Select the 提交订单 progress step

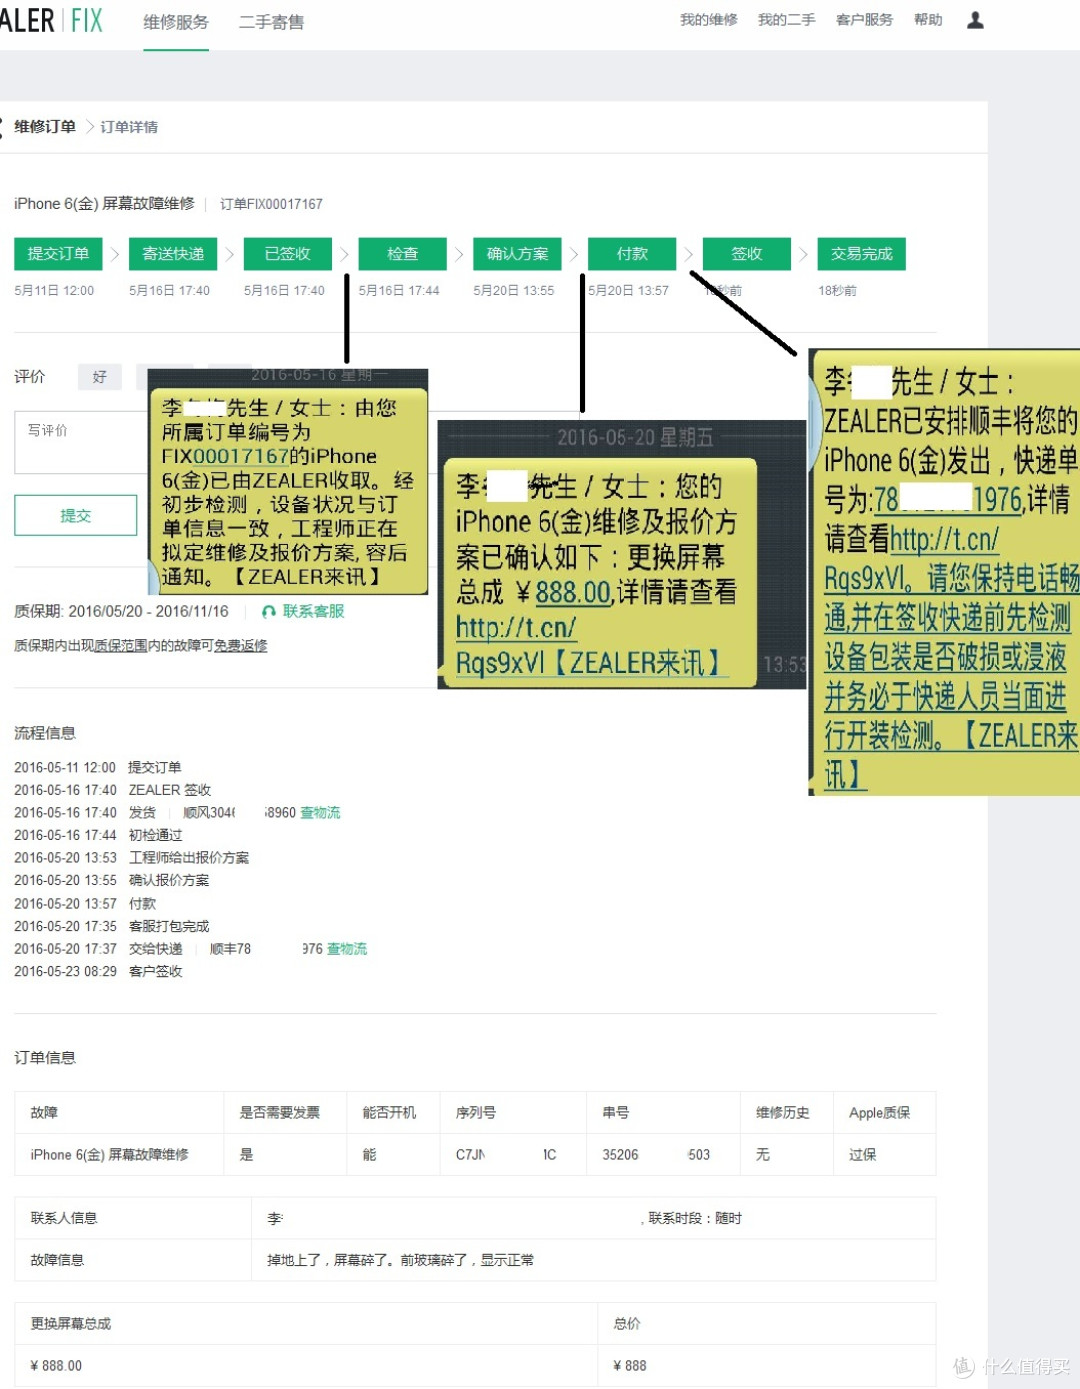[58, 254]
